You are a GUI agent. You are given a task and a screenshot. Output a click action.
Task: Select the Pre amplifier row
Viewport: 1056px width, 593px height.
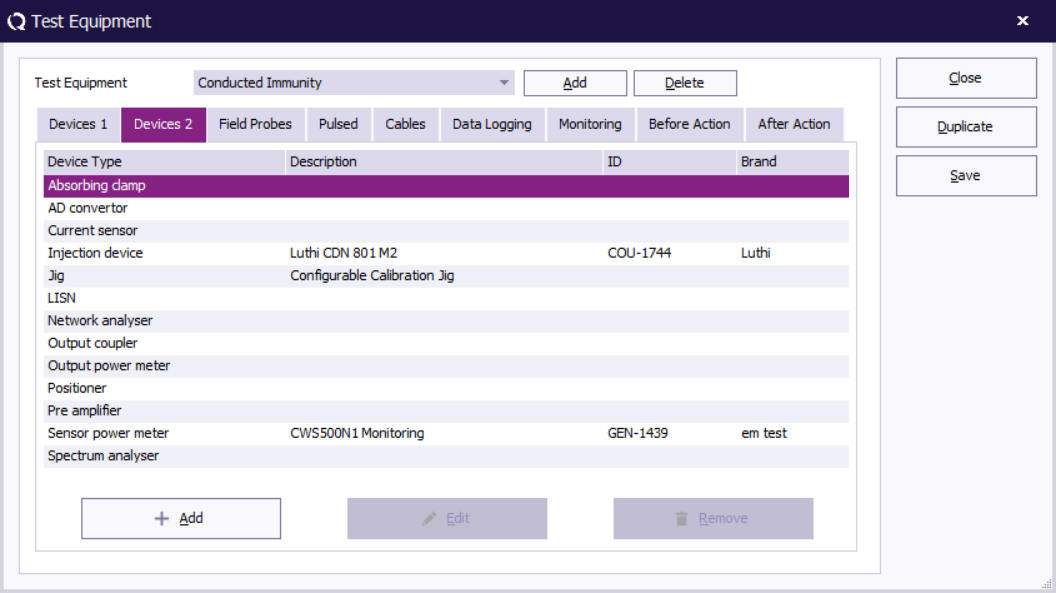[446, 411]
